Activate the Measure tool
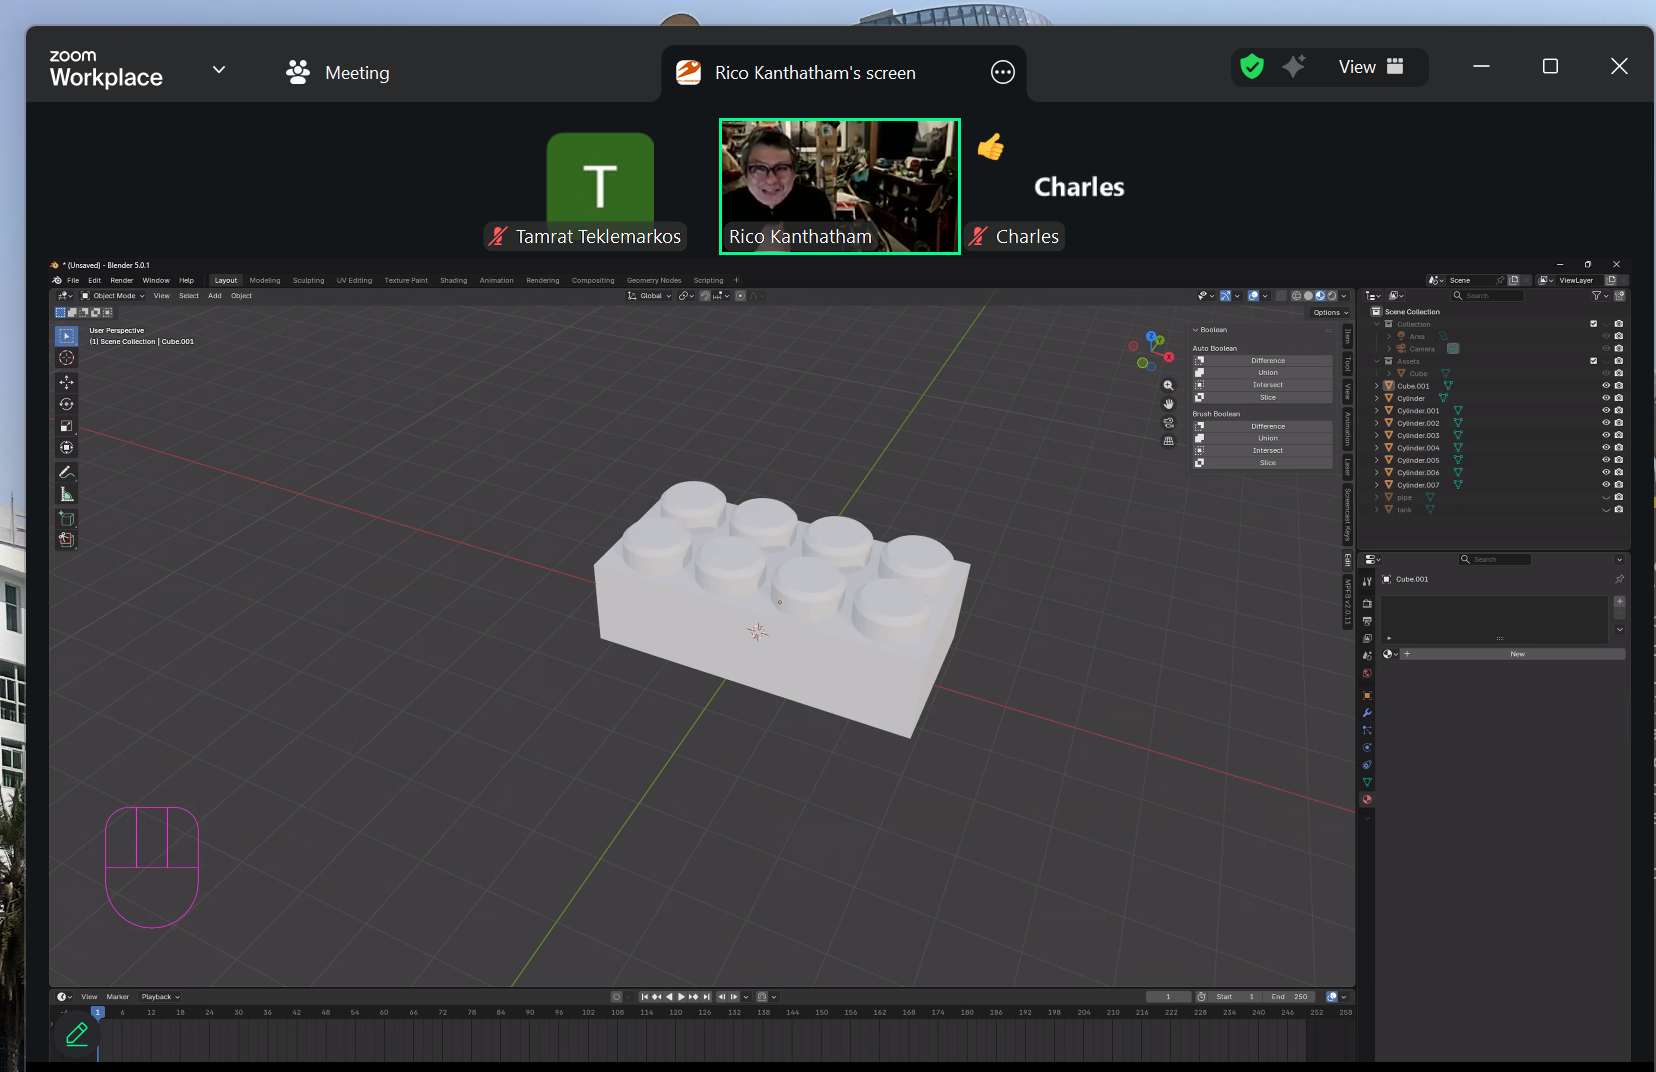 pos(66,493)
